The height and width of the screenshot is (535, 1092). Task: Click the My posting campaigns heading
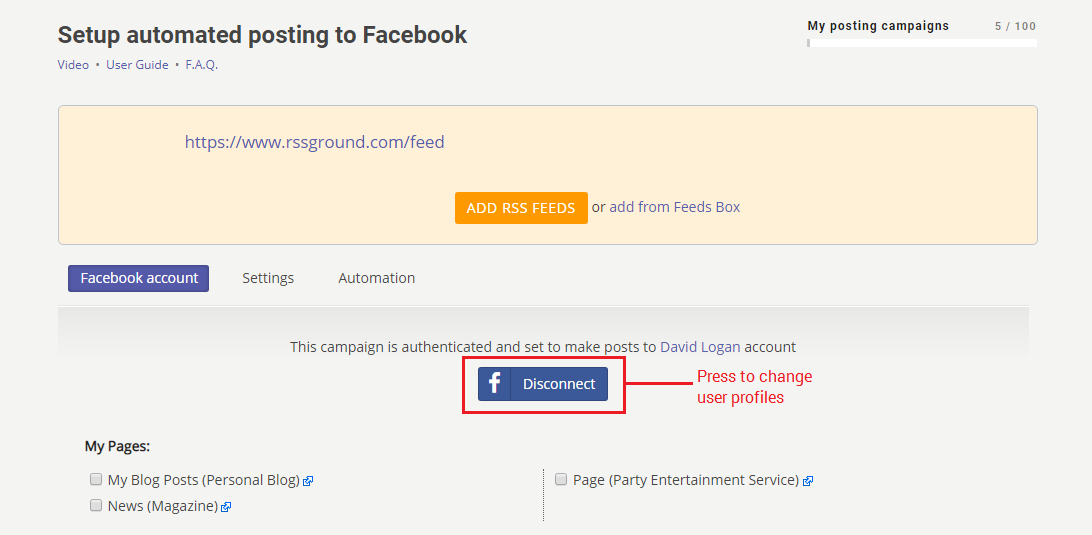coord(878,26)
